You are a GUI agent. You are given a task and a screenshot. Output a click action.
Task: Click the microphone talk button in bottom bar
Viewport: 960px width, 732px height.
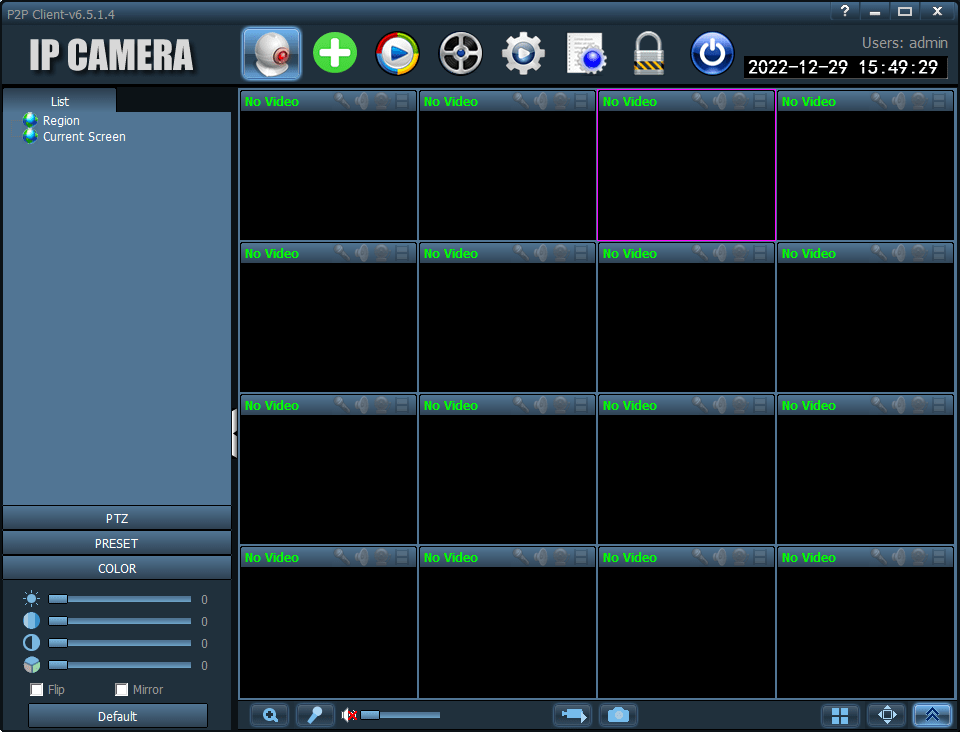[x=315, y=715]
